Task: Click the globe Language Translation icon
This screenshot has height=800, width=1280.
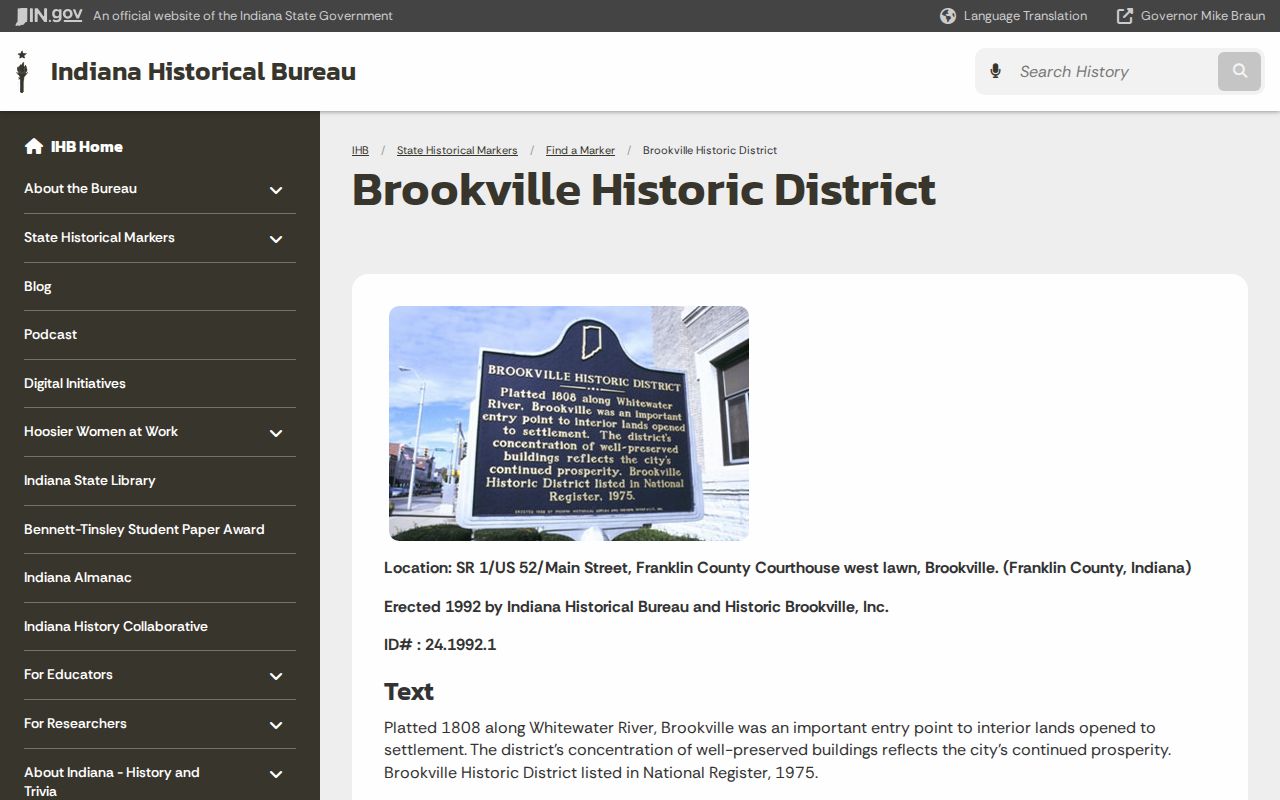Action: [948, 16]
